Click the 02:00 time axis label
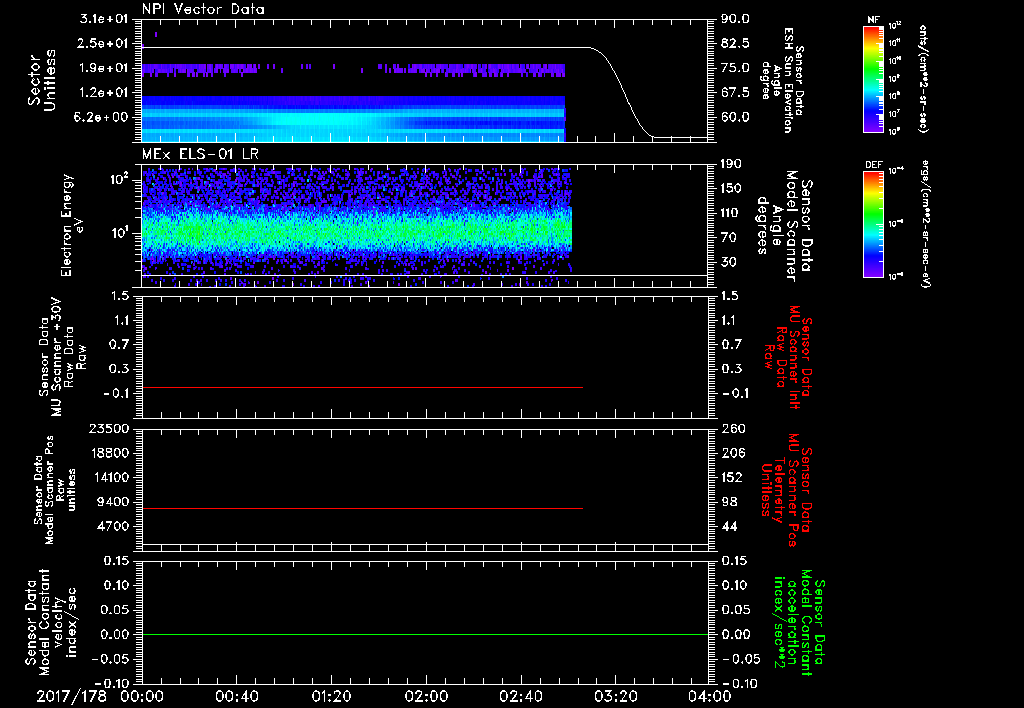 pos(426,696)
